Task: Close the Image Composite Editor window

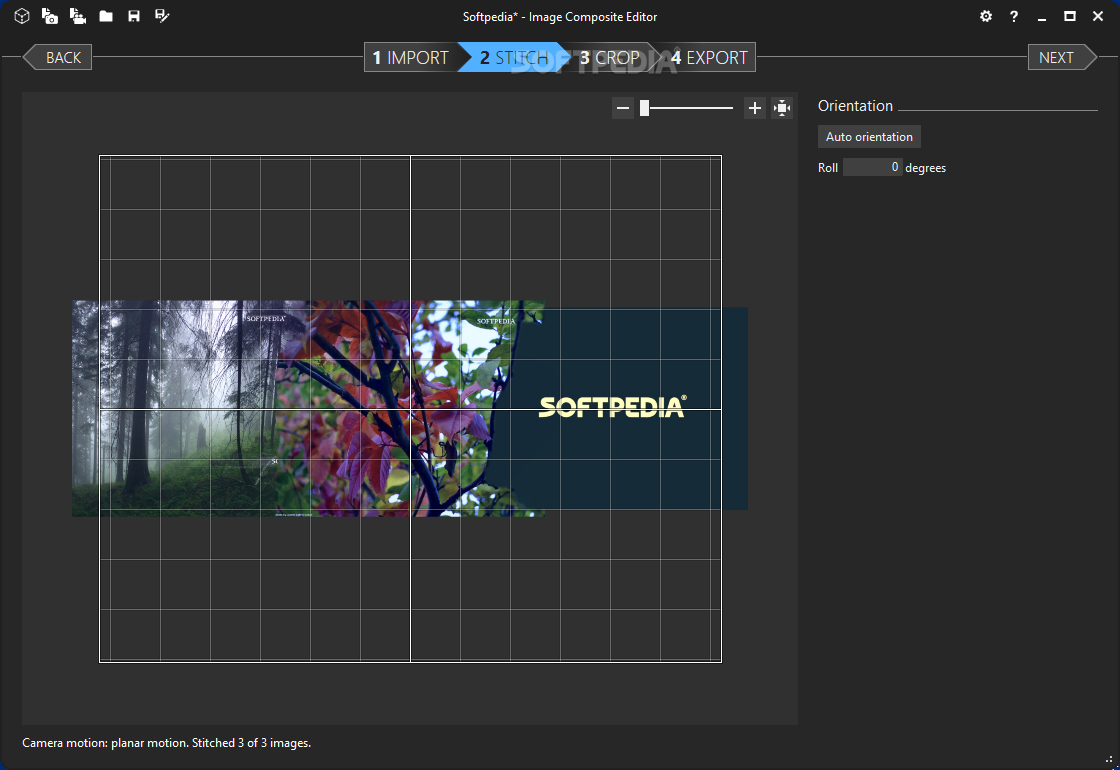Action: 1098,16
